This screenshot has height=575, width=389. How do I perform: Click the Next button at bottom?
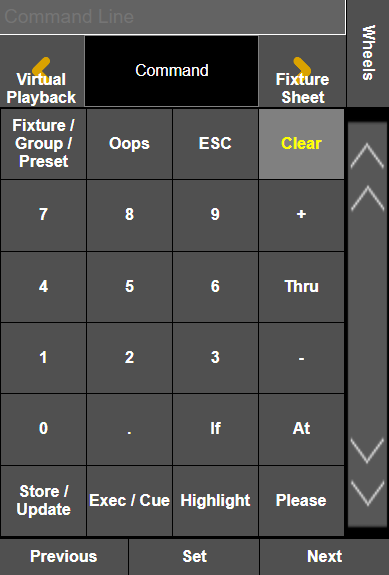point(324,557)
